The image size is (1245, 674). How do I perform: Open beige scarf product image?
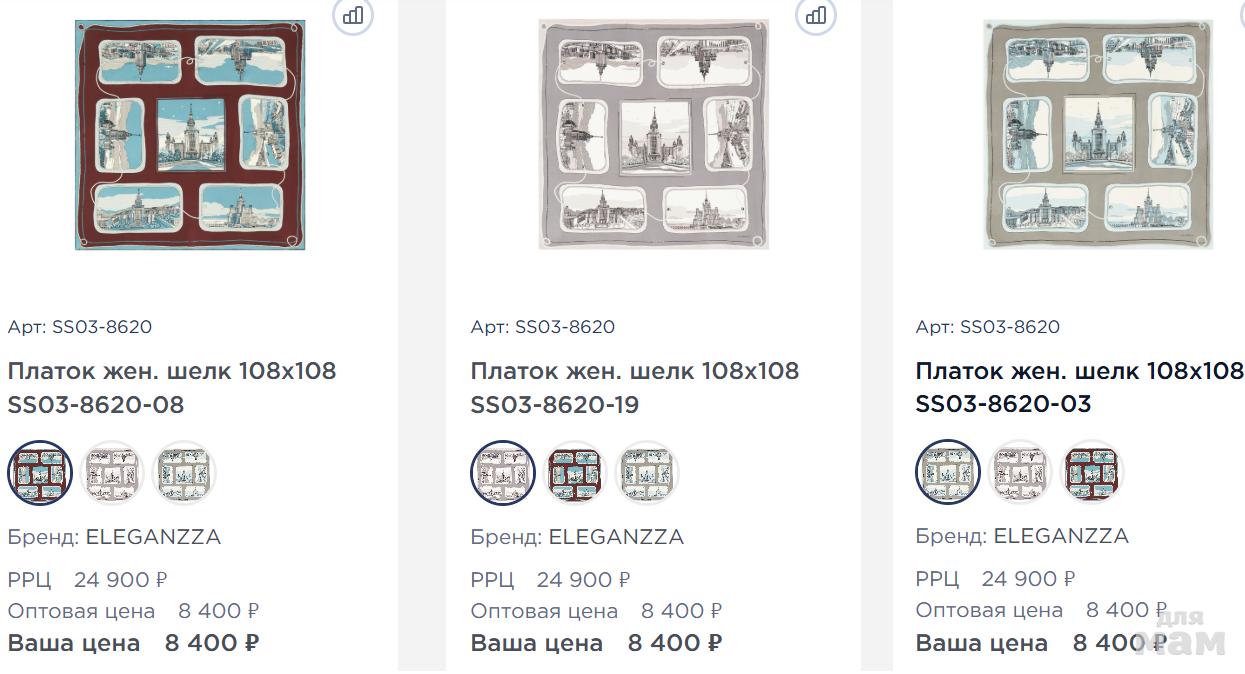click(1098, 135)
